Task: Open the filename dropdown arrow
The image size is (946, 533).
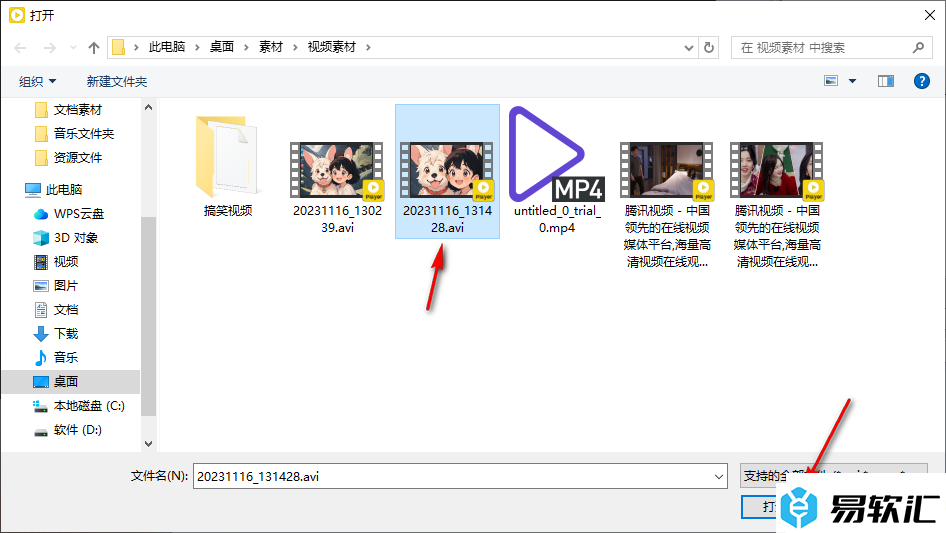Action: click(719, 476)
